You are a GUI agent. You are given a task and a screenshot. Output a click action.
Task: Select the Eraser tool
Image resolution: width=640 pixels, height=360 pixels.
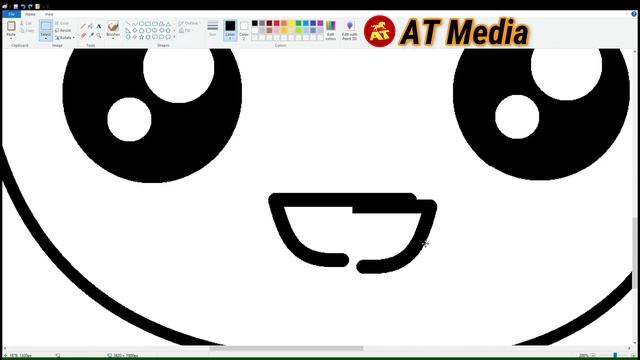pyautogui.click(x=83, y=36)
